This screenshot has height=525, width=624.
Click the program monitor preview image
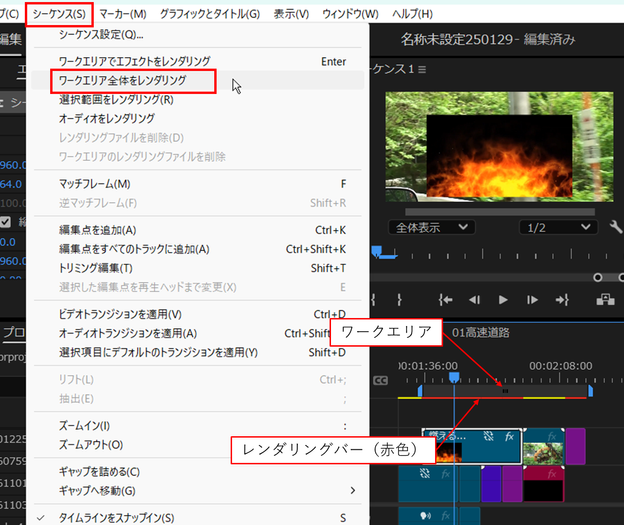click(499, 147)
